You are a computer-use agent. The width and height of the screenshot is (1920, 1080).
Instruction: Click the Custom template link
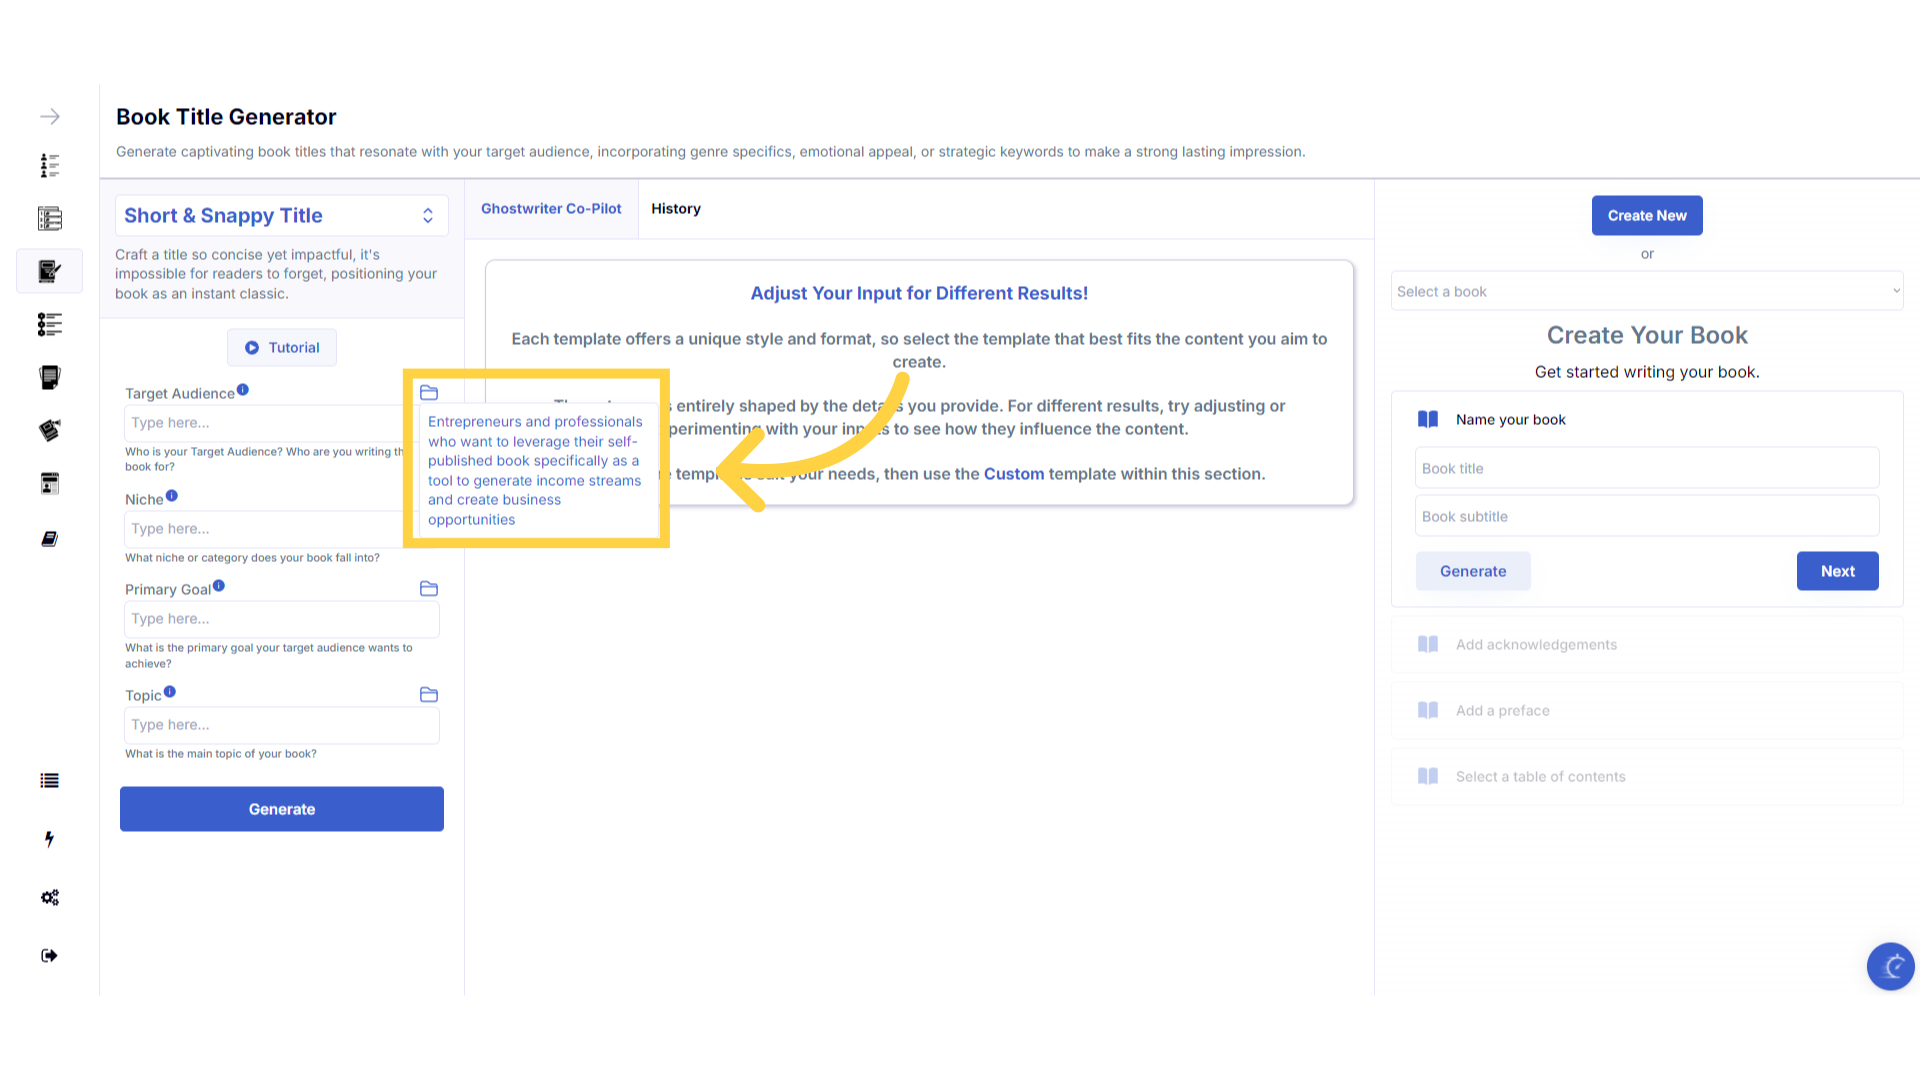tap(1013, 474)
